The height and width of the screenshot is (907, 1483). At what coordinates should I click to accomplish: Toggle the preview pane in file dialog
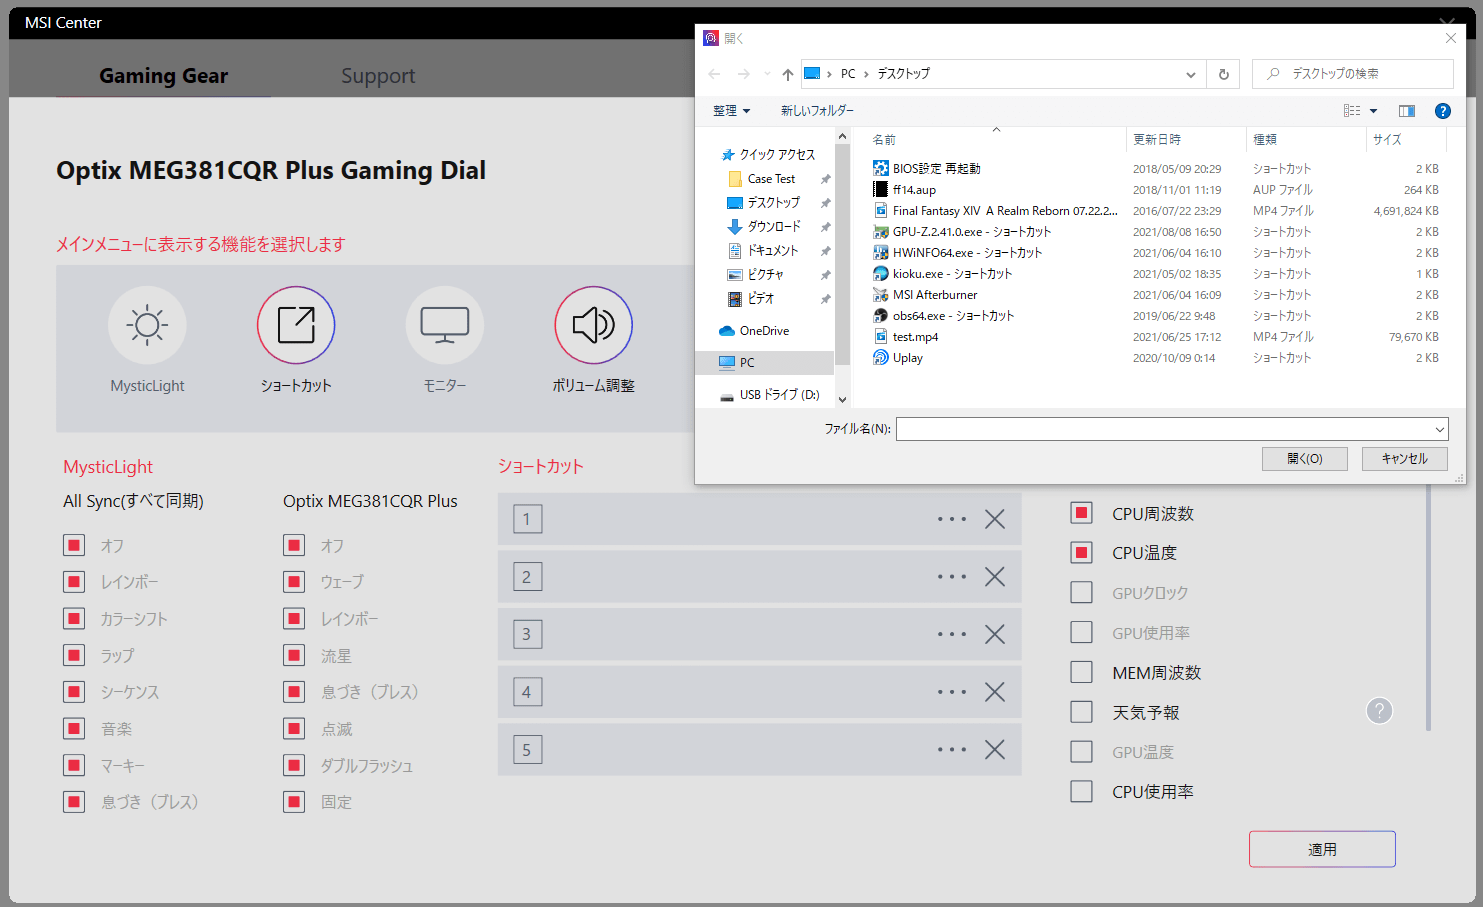pyautogui.click(x=1407, y=111)
